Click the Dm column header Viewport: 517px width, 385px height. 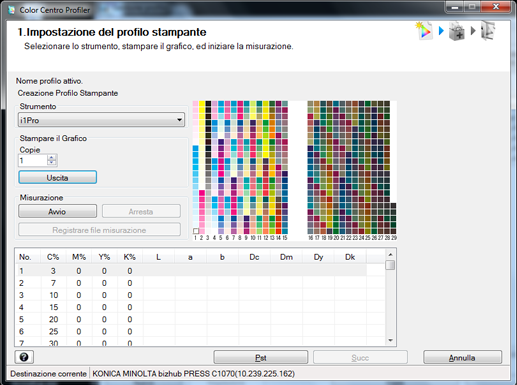[286, 257]
